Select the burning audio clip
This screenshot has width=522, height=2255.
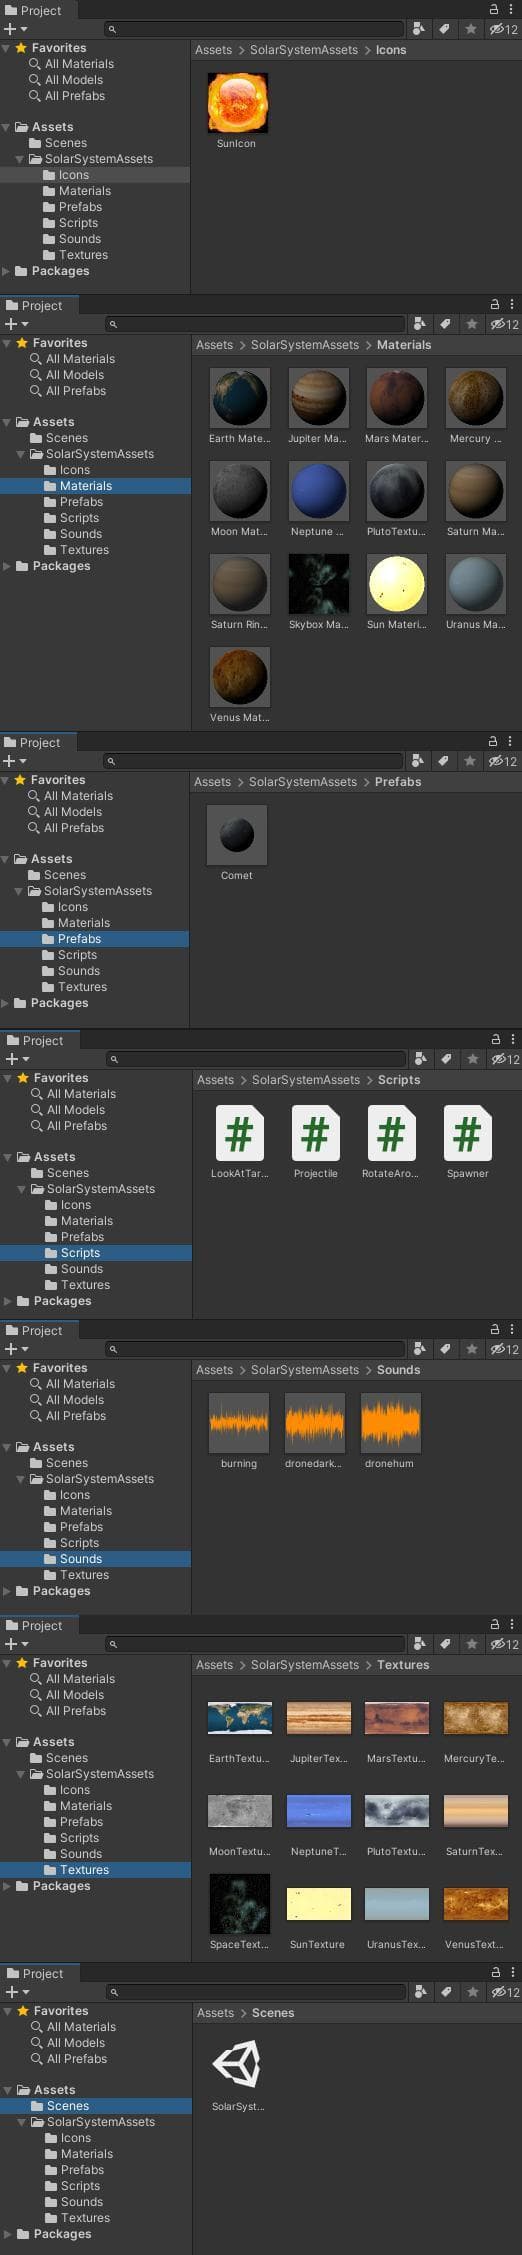tap(239, 1423)
